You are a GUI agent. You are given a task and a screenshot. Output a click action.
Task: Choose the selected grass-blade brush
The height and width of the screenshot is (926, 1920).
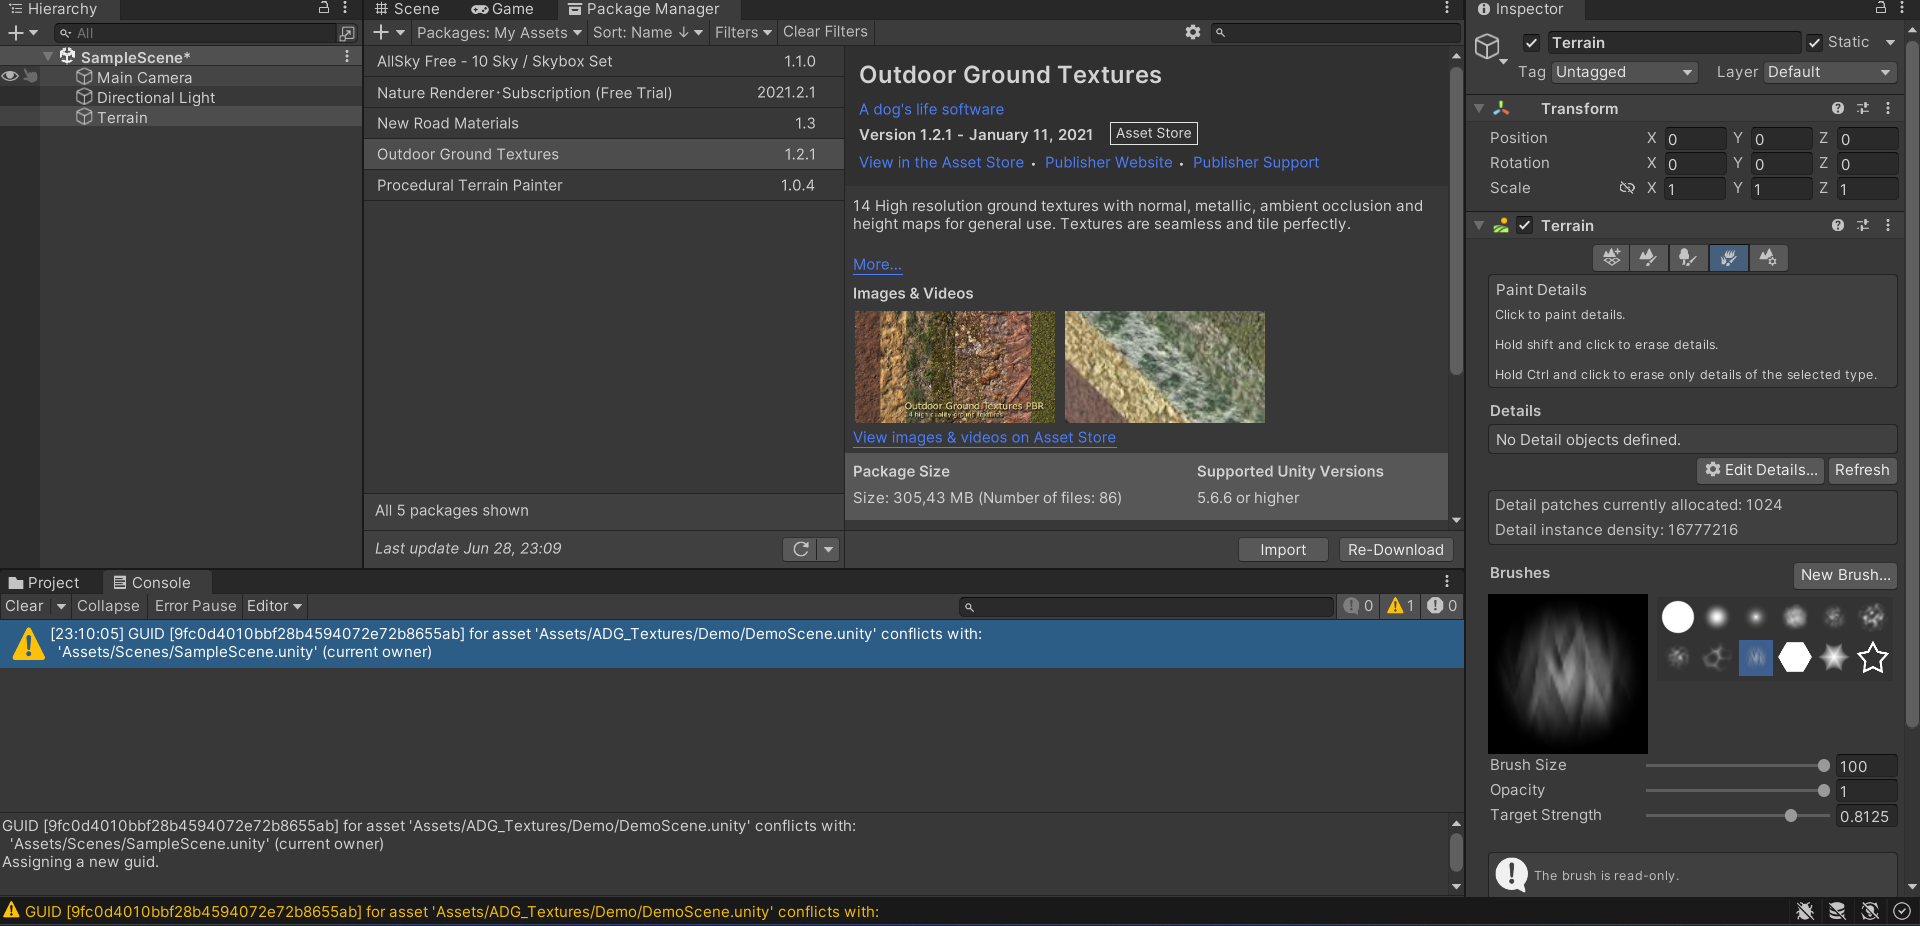click(x=1756, y=657)
